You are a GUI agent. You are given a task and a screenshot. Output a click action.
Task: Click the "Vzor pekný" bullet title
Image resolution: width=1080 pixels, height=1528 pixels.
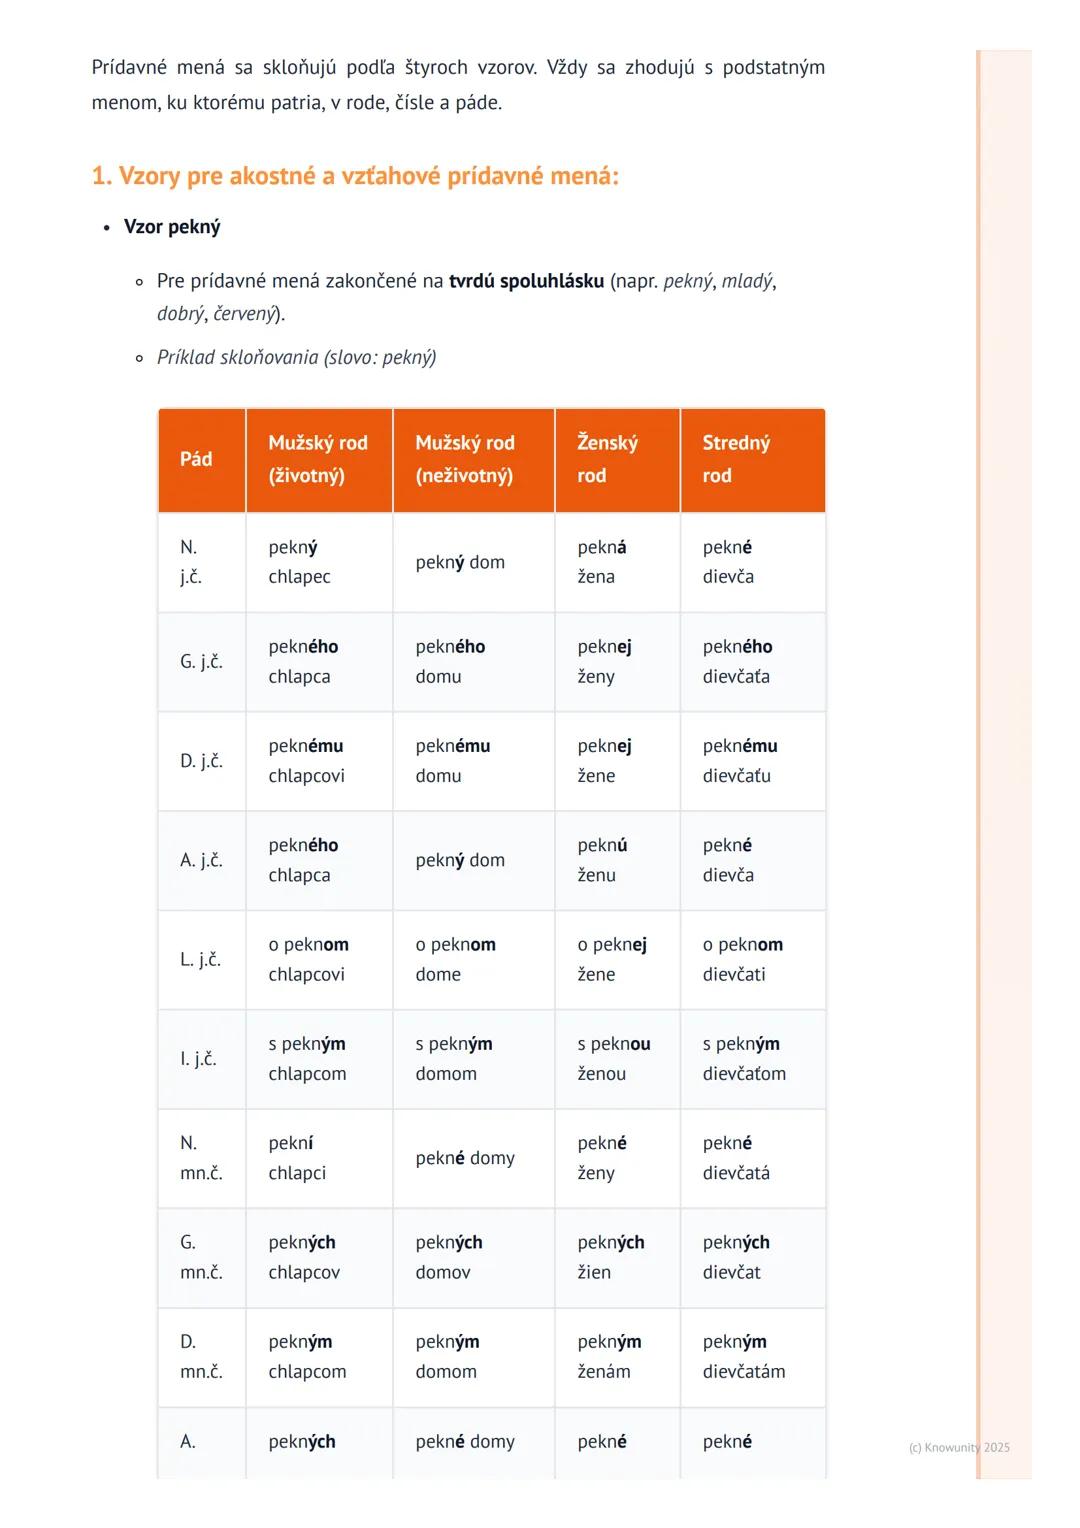tap(172, 227)
